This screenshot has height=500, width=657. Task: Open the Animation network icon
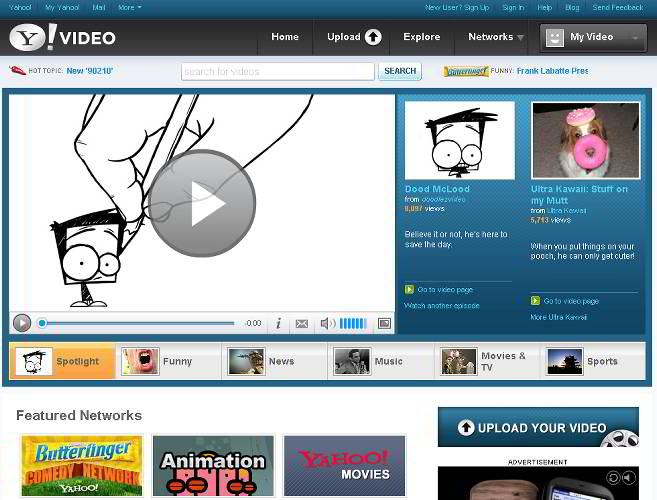pyautogui.click(x=213, y=466)
